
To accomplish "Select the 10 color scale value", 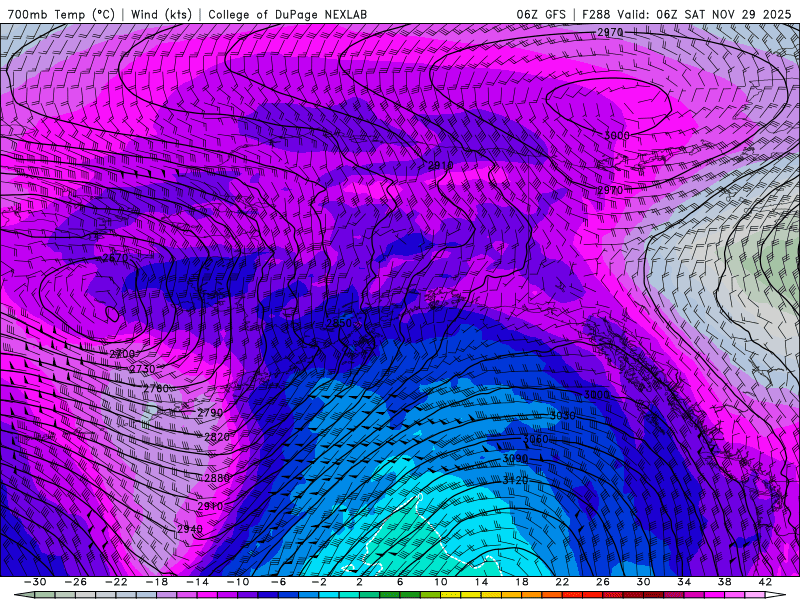I will tap(441, 582).
